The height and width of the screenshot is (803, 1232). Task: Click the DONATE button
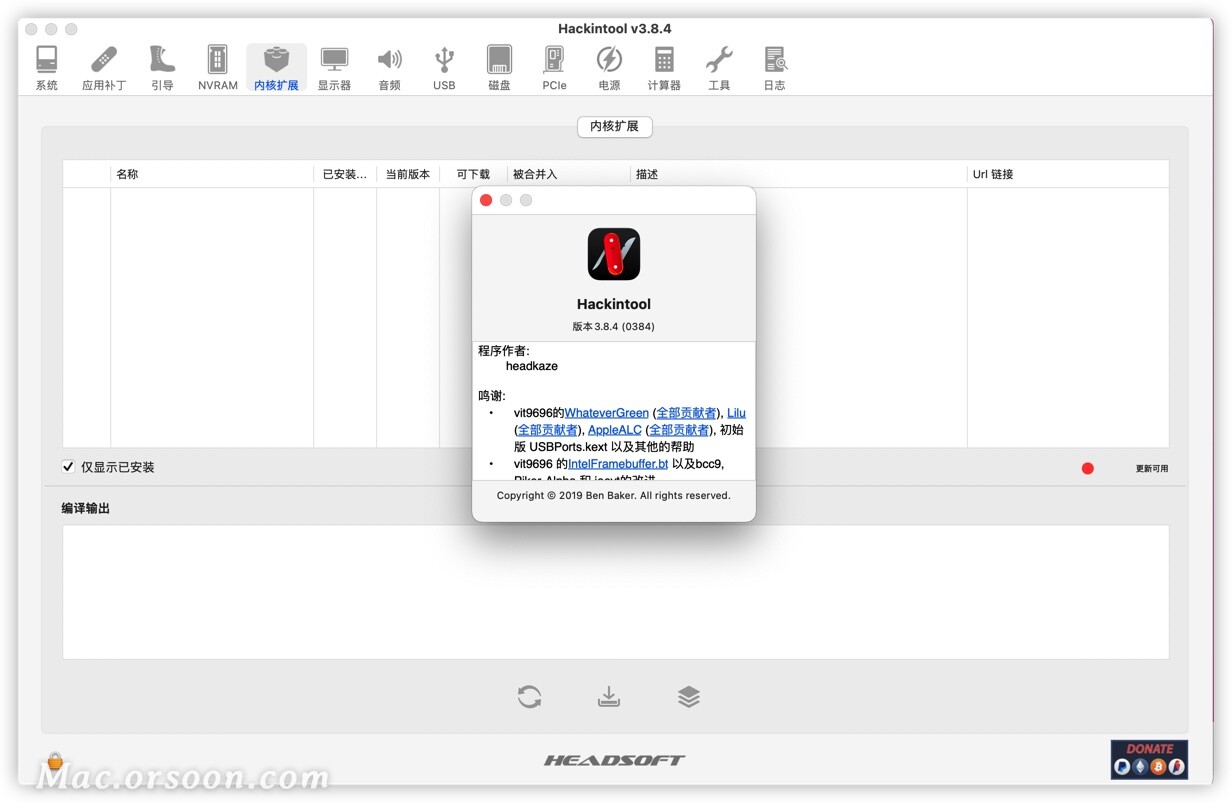coord(1148,760)
